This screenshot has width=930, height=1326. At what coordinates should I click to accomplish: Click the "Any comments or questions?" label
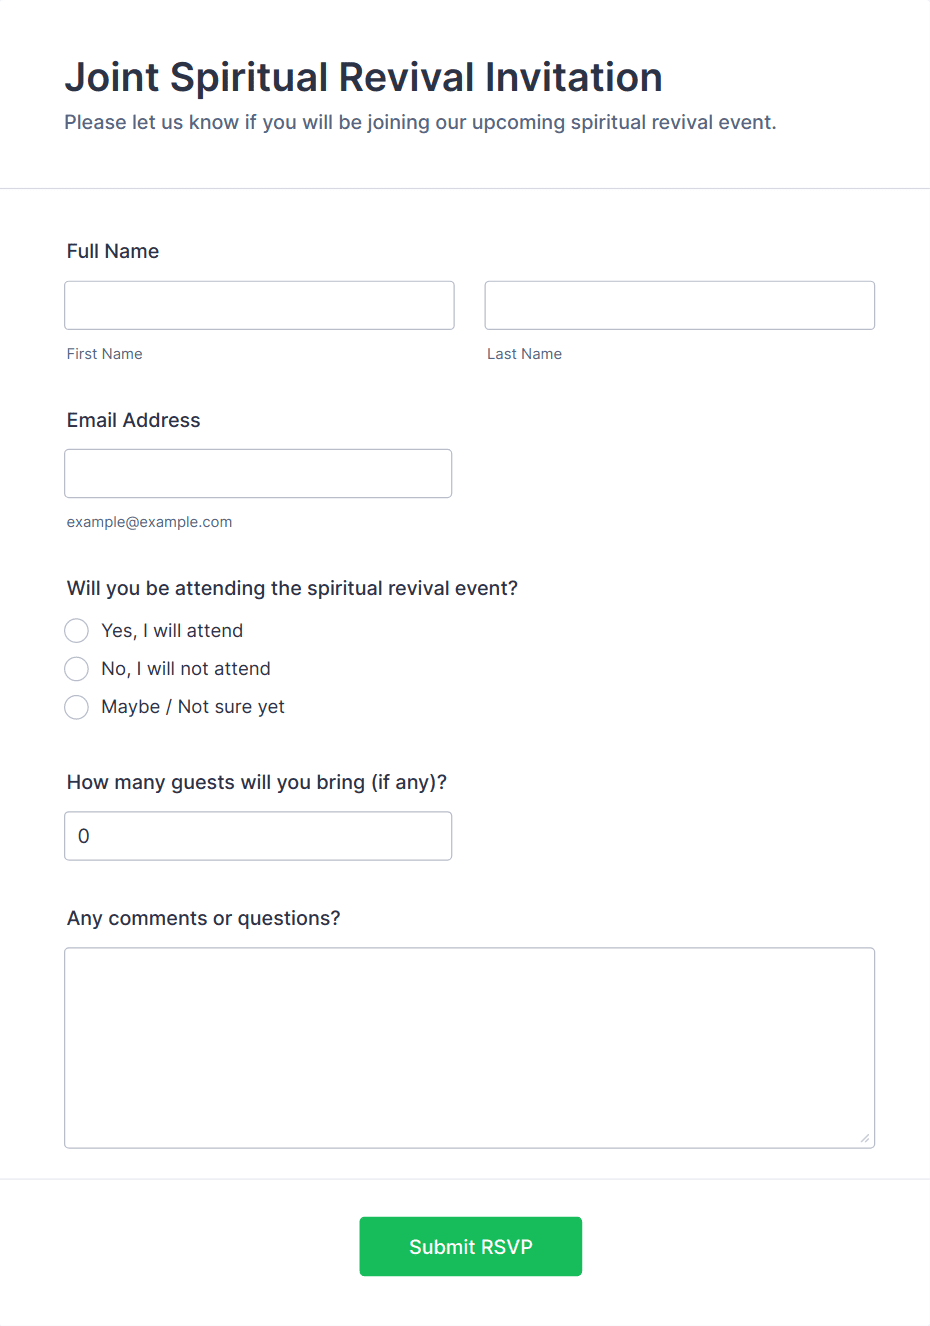tap(204, 918)
